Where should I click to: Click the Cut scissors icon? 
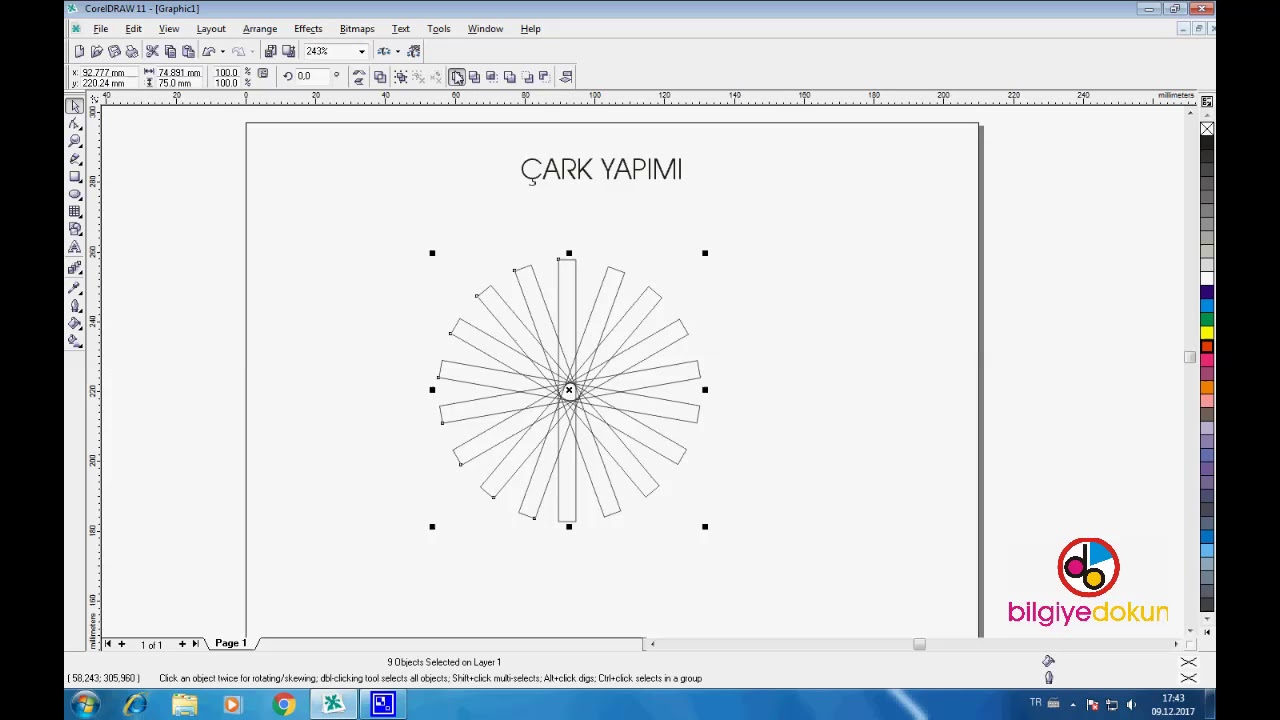[152, 51]
